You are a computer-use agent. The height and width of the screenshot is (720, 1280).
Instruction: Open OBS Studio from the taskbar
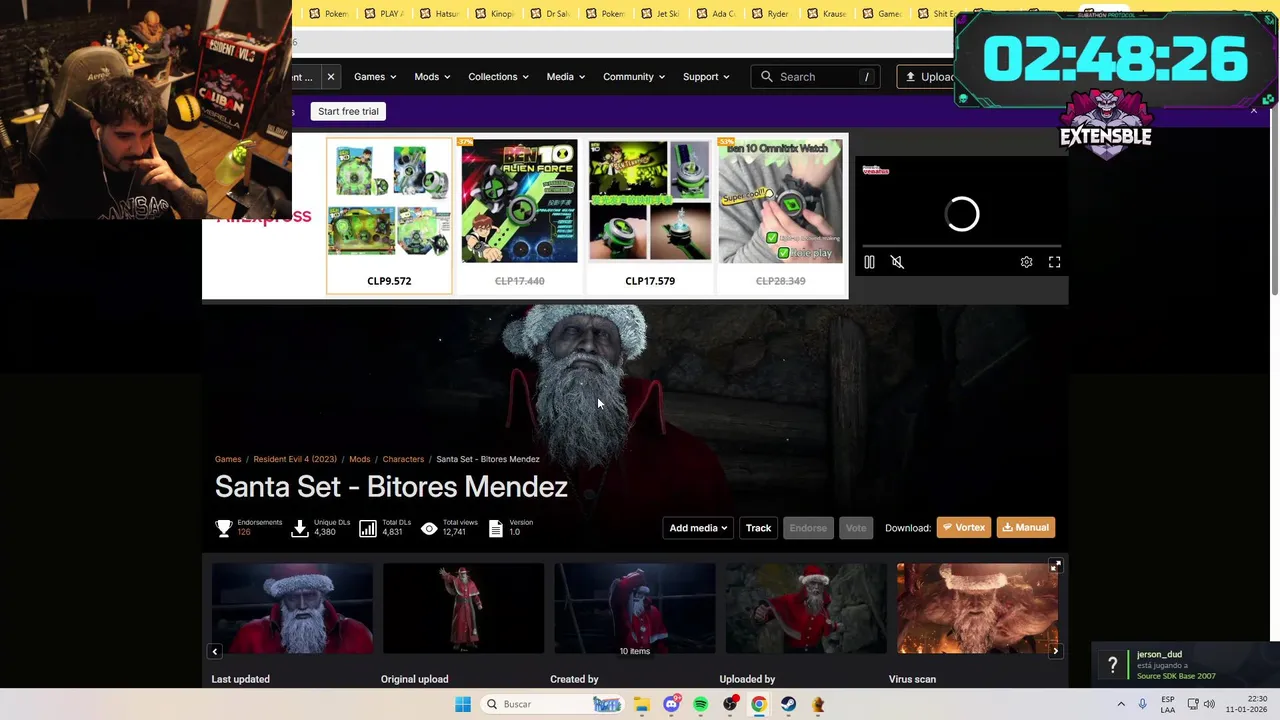[731, 704]
